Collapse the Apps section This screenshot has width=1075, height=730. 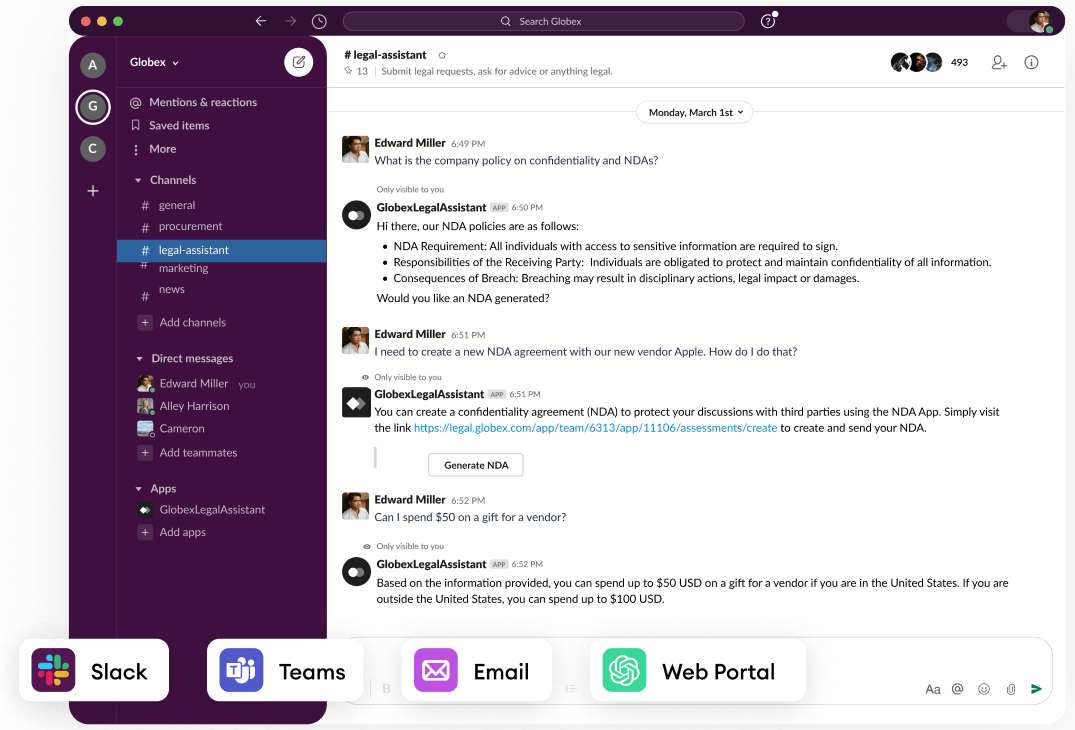[x=138, y=489]
